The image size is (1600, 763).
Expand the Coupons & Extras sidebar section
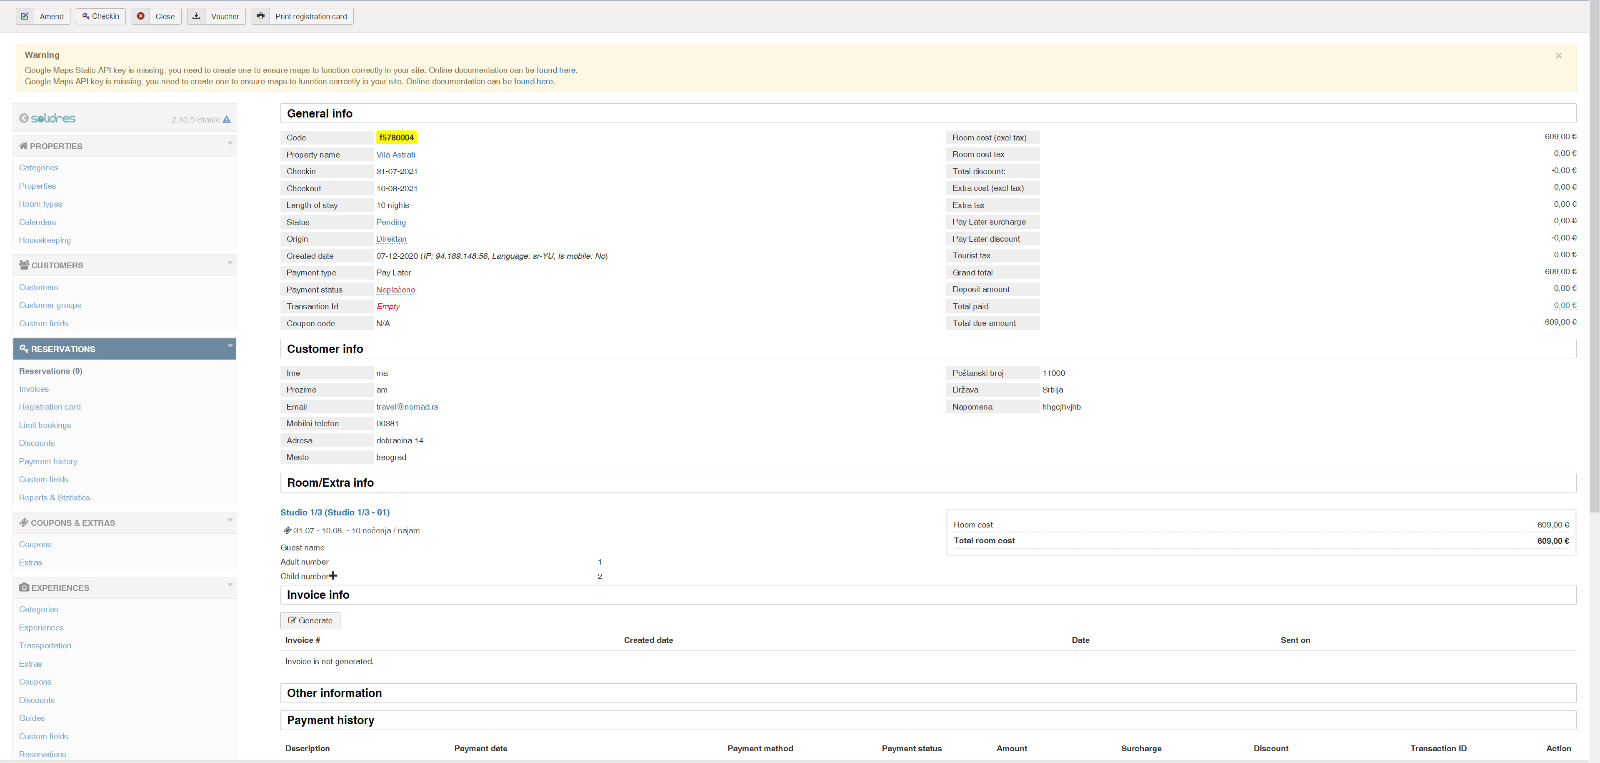pyautogui.click(x=230, y=521)
